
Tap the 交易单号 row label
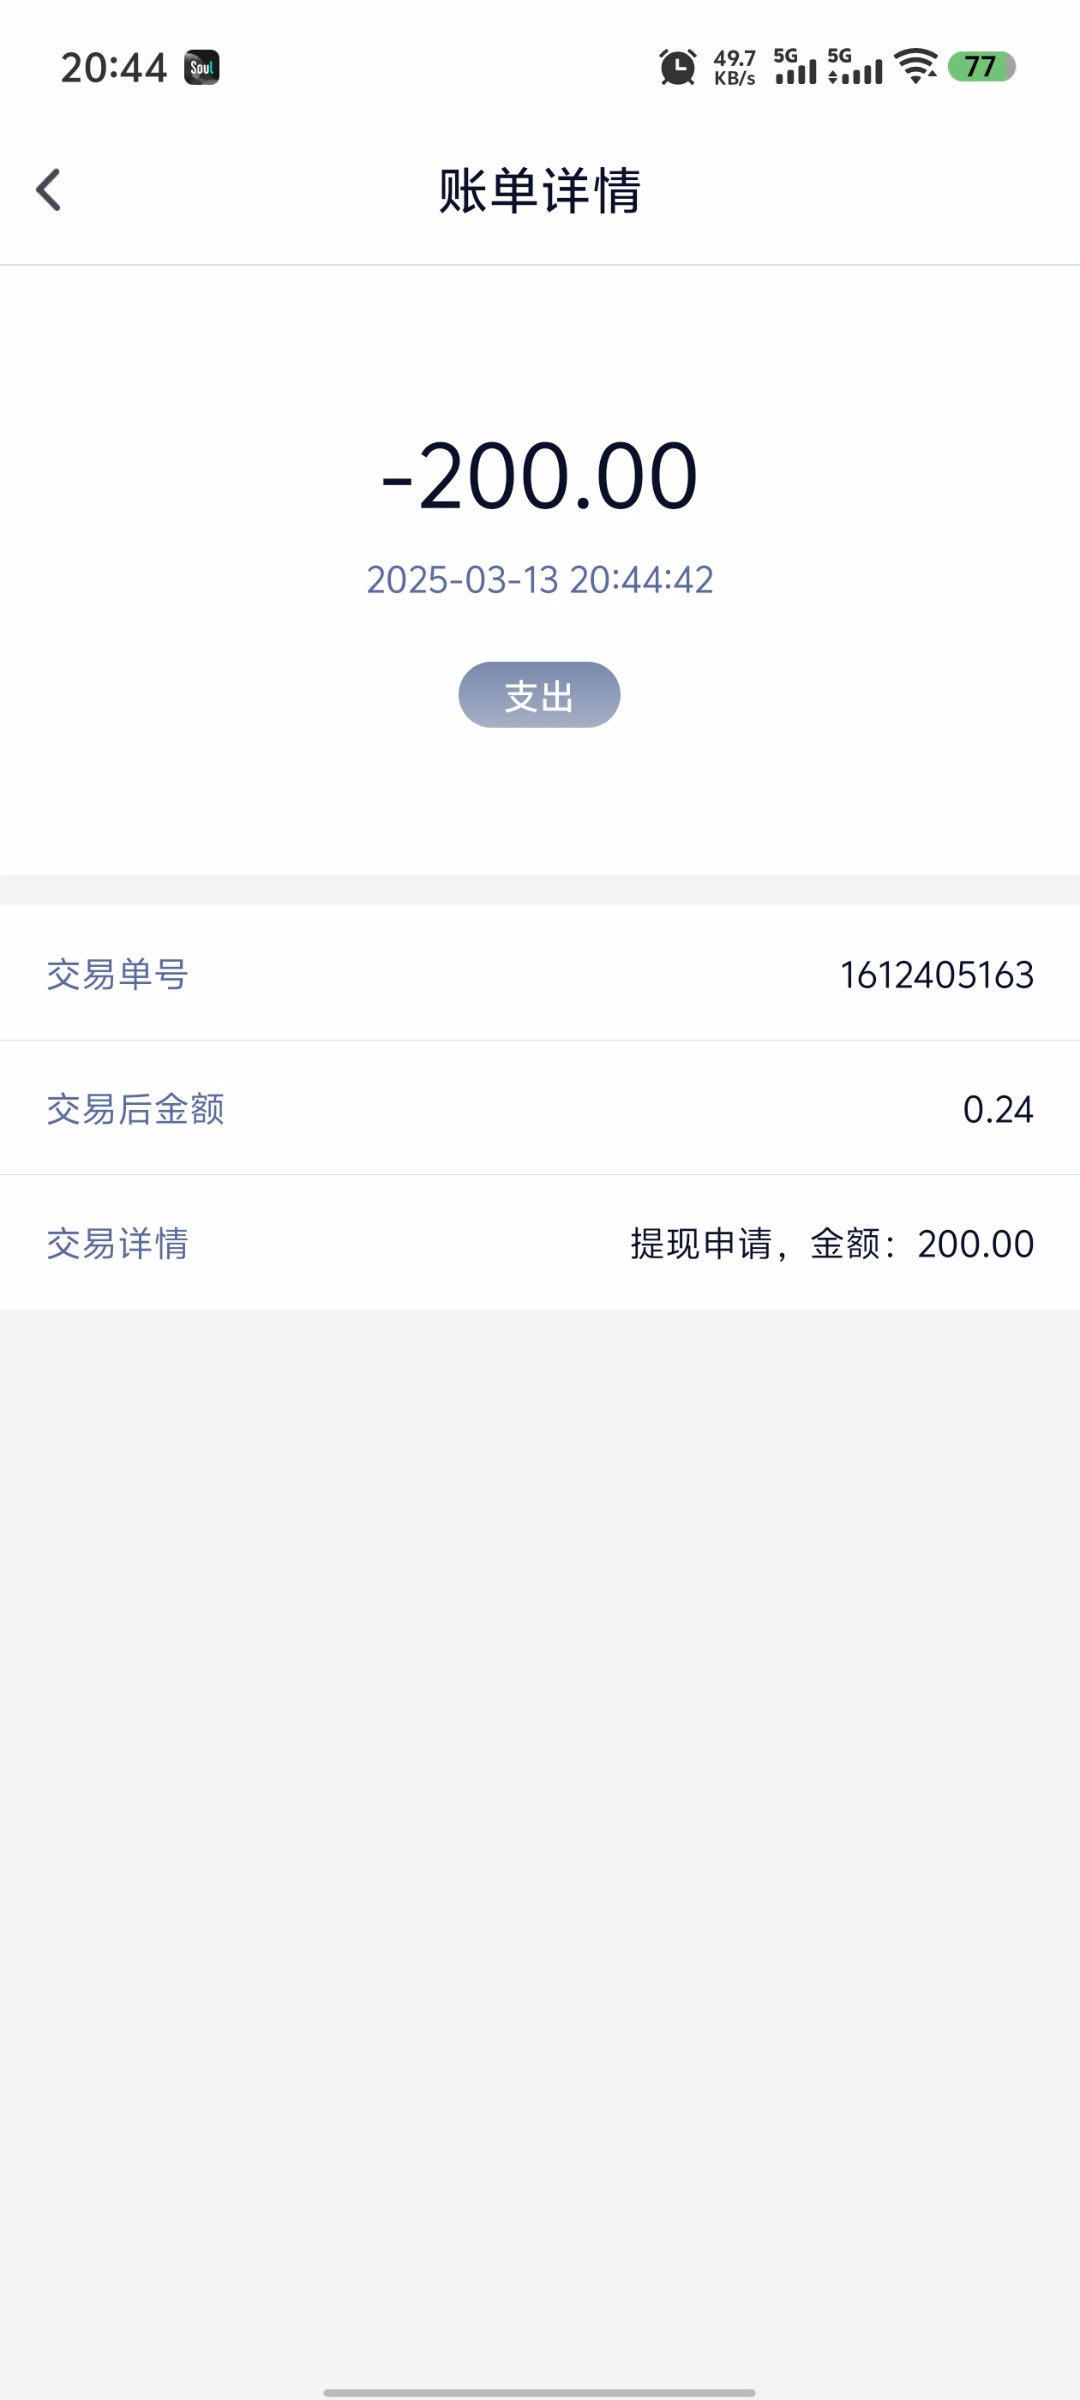tap(118, 974)
